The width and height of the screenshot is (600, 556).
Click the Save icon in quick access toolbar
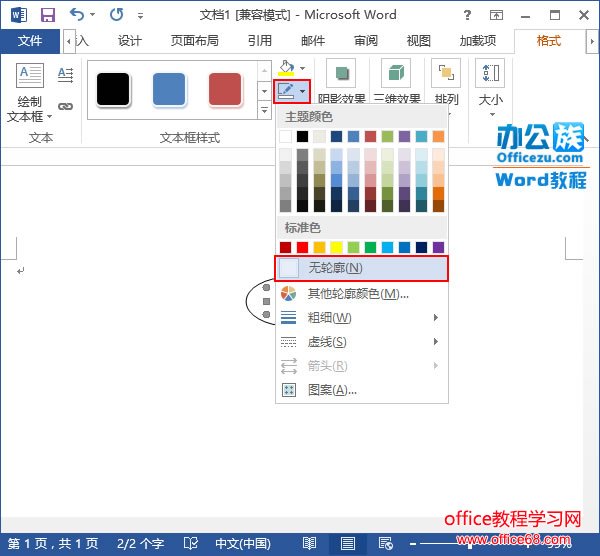[47, 15]
